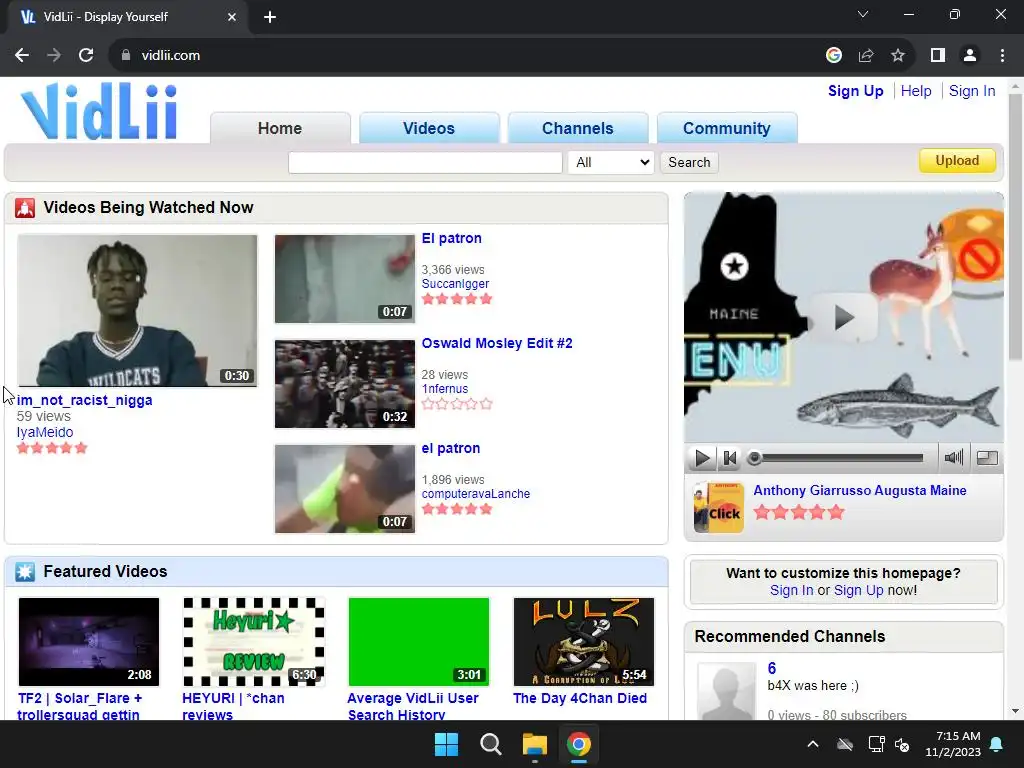Viewport: 1024px width, 768px height.
Task: Click Sign Up in customize homepage box
Action: 858,590
